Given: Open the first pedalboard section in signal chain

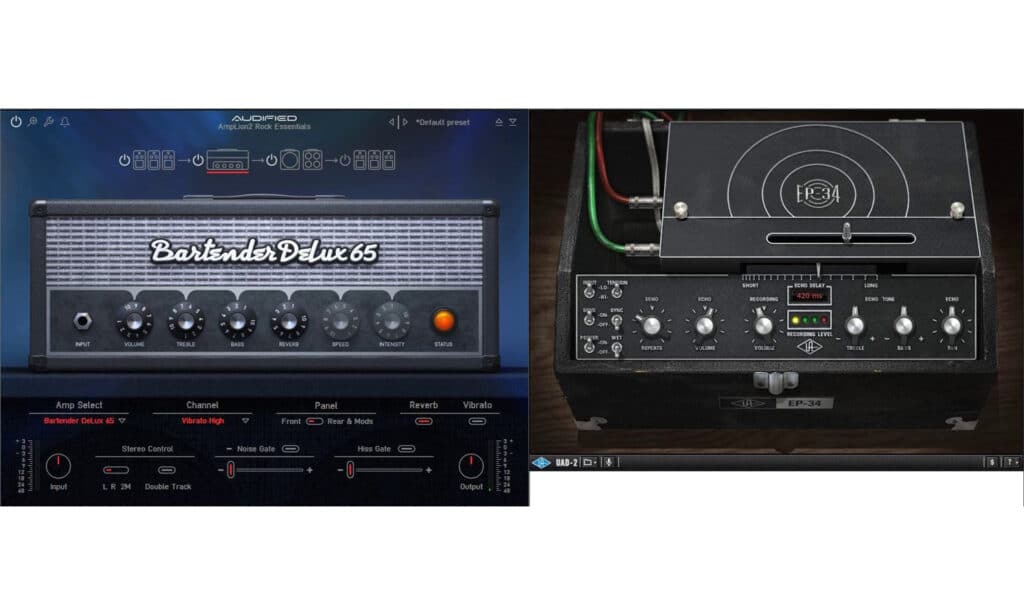Looking at the screenshot, I should tap(154, 160).
